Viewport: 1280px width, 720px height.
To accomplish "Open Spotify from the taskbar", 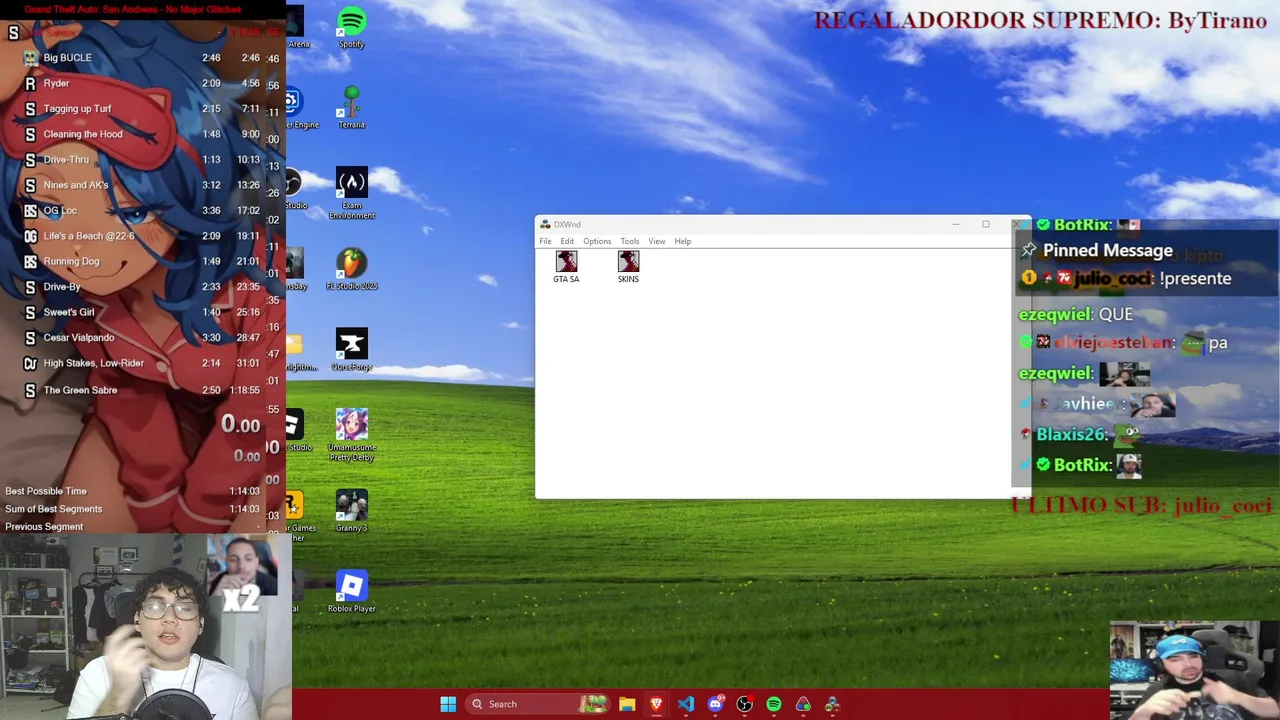I will click(774, 704).
